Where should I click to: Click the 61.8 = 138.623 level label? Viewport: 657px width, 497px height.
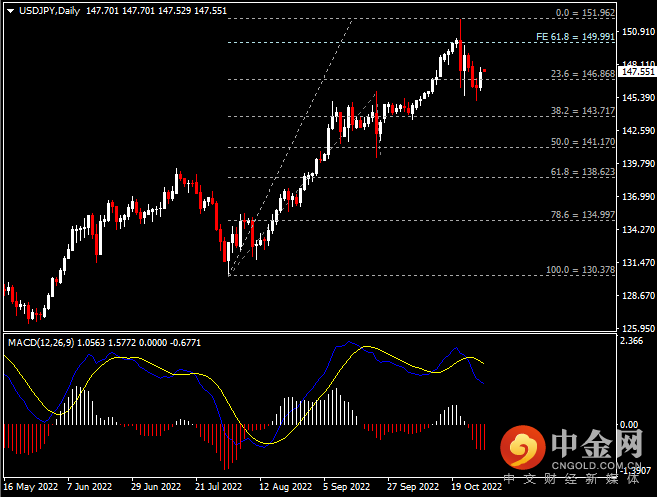tap(582, 172)
